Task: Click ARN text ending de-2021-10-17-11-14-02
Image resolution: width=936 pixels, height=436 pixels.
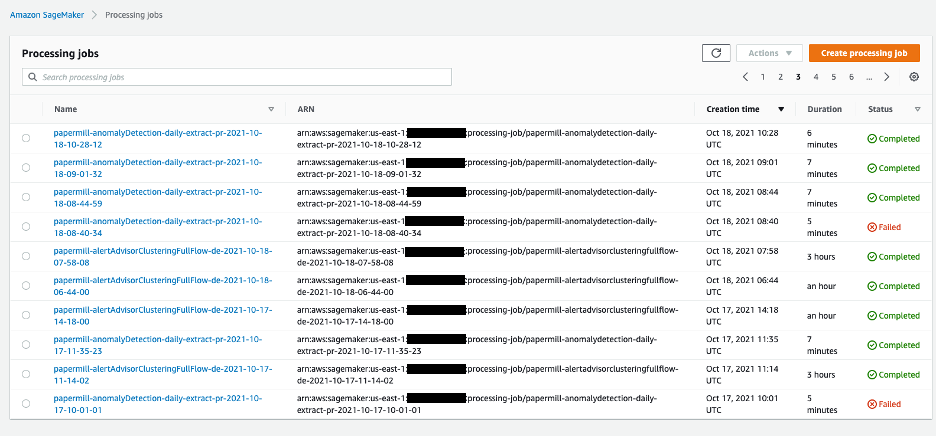Action: tap(488, 375)
